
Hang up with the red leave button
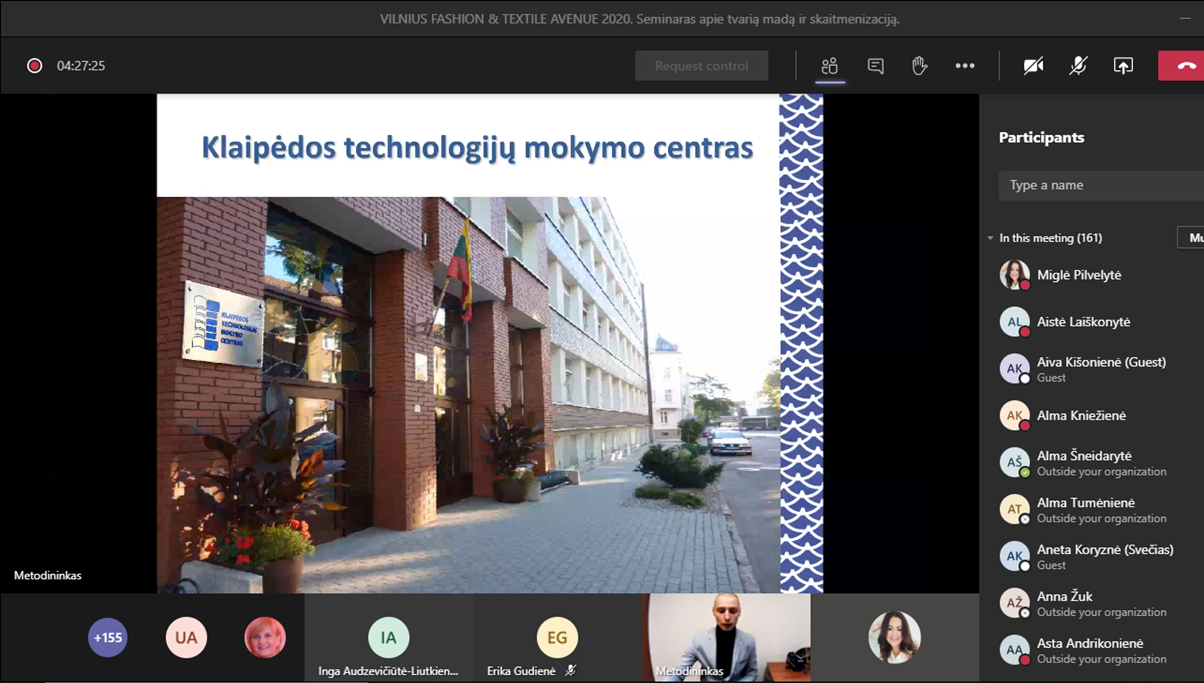(x=1184, y=66)
